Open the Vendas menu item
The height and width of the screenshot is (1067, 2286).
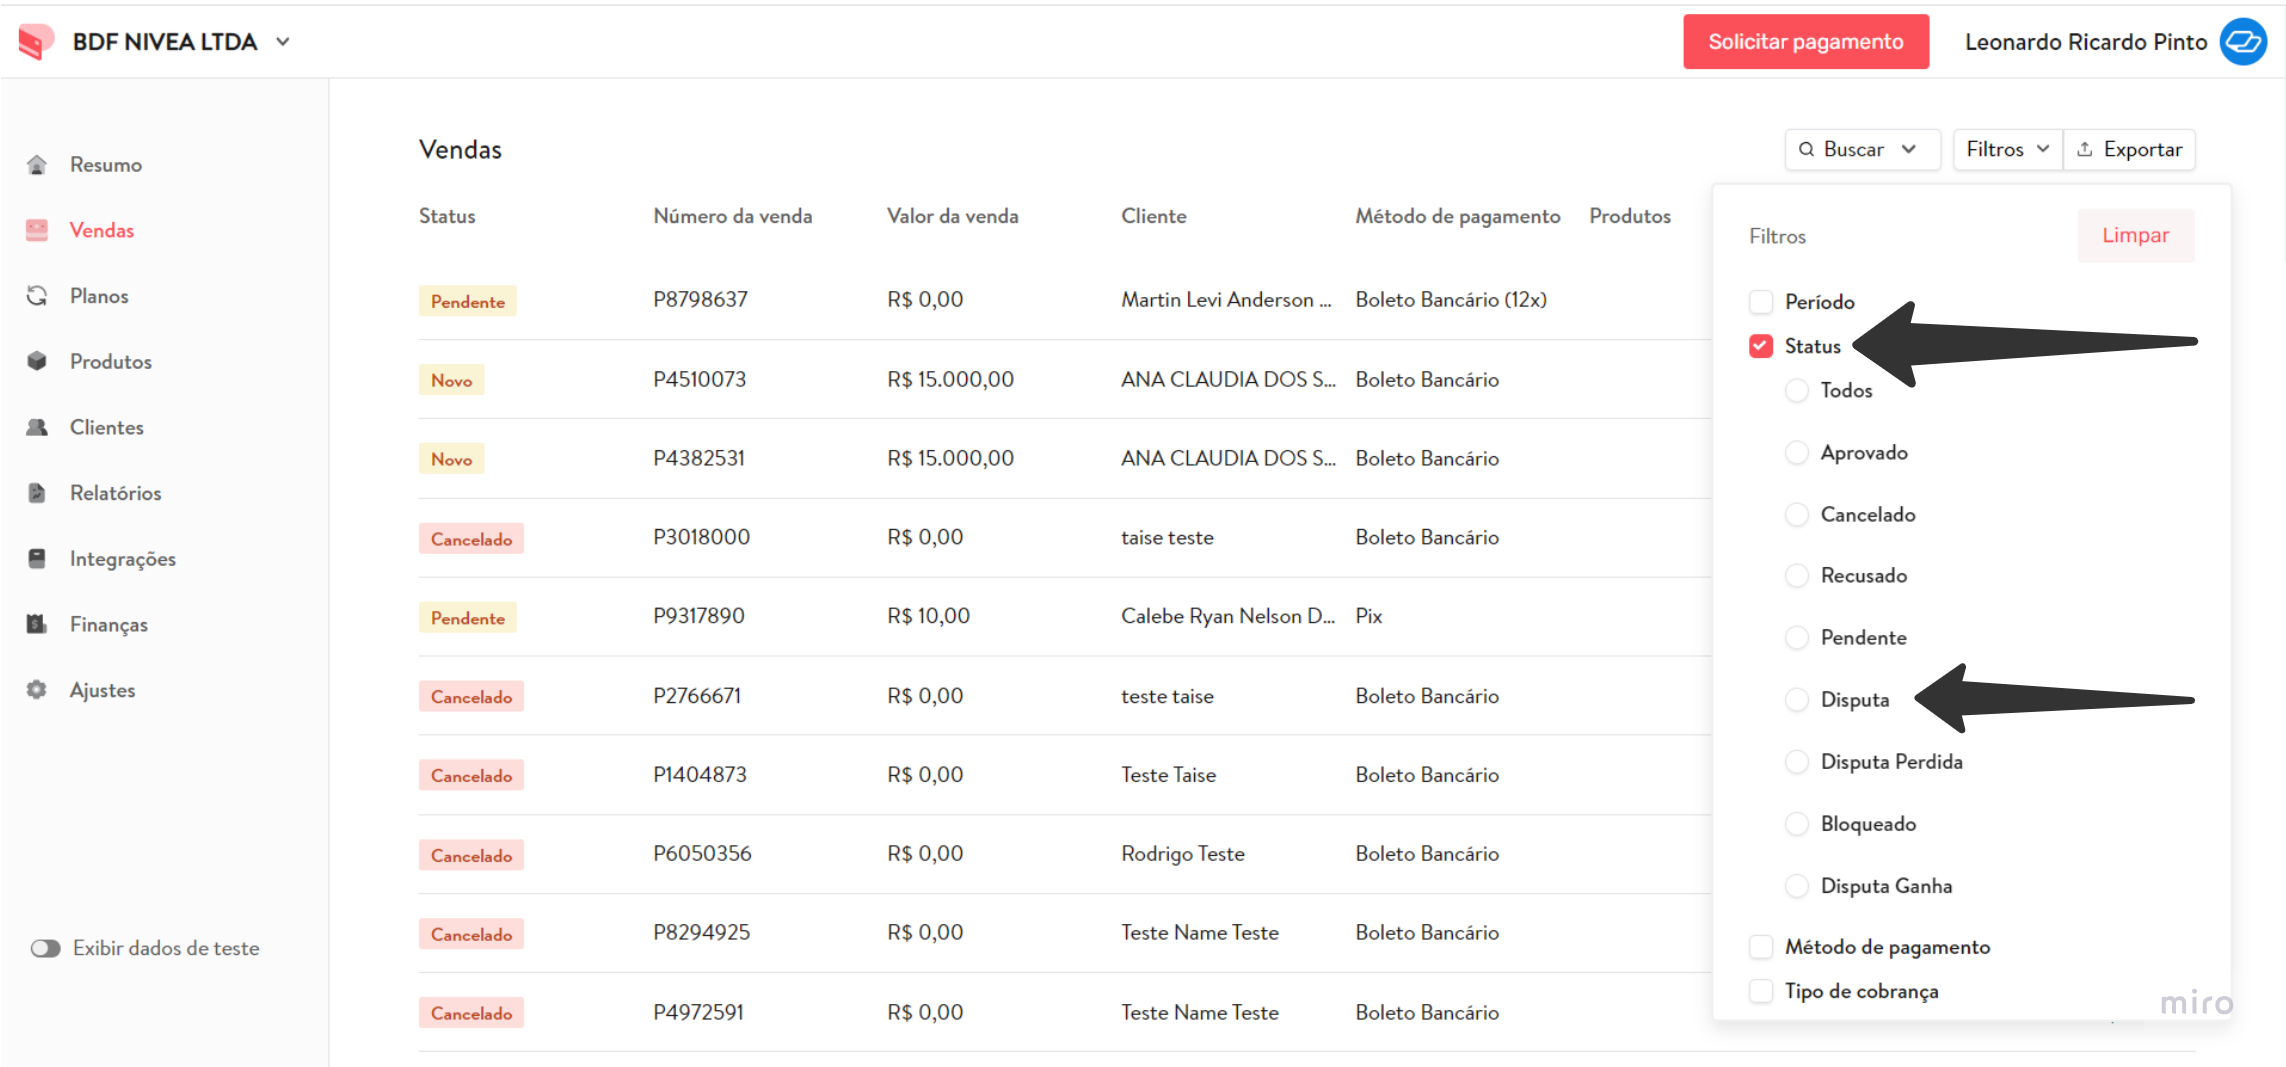(x=102, y=231)
